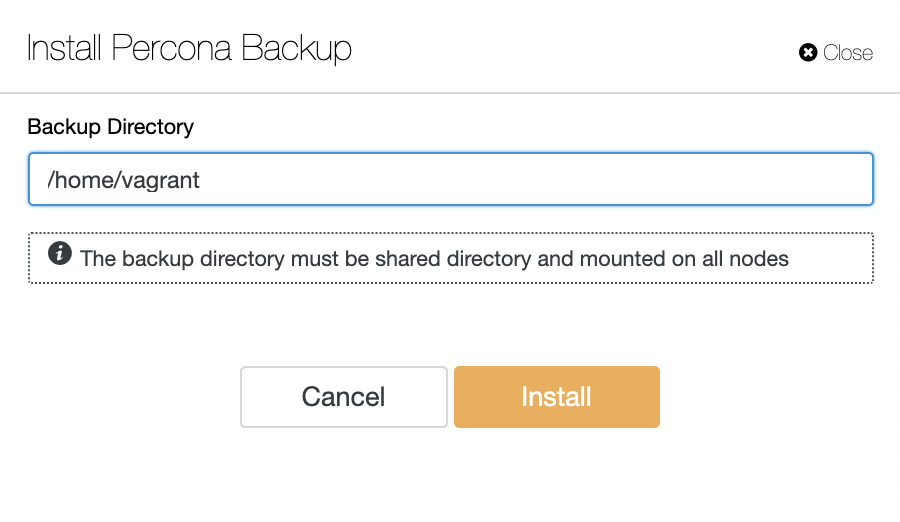Choose the white Cancel button

click(344, 397)
